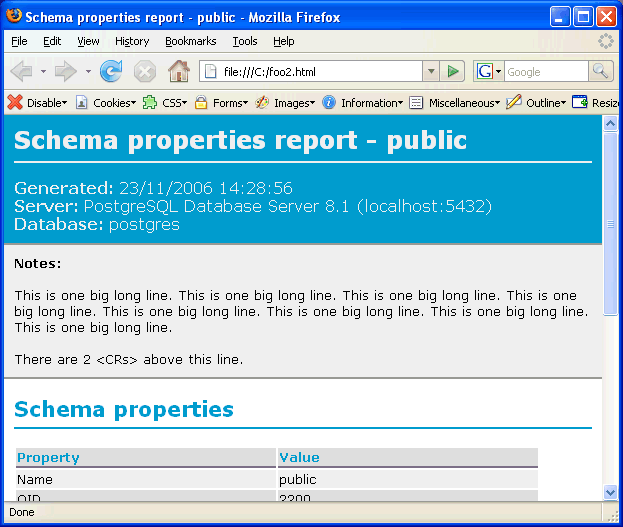This screenshot has width=623, height=527.
Task: Click the Information toolbar button
Action: tap(363, 102)
